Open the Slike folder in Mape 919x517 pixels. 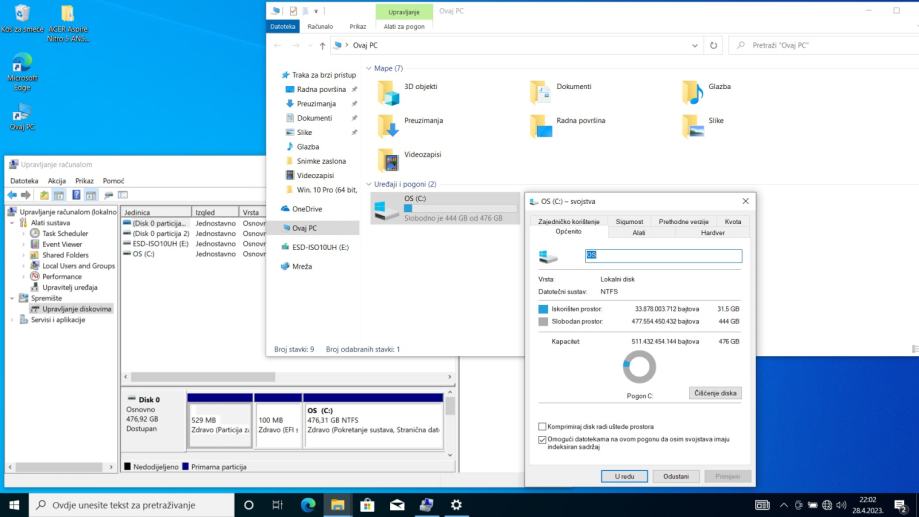[703, 126]
